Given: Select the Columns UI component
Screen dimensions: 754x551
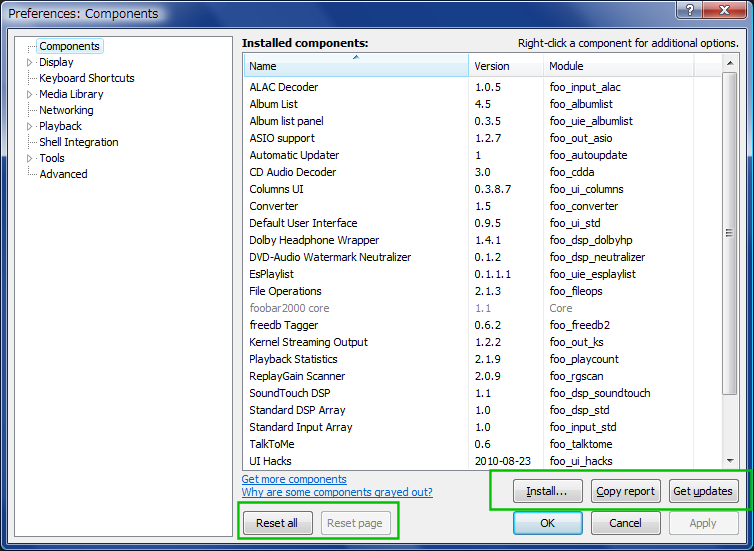Looking at the screenshot, I should pos(483,189).
